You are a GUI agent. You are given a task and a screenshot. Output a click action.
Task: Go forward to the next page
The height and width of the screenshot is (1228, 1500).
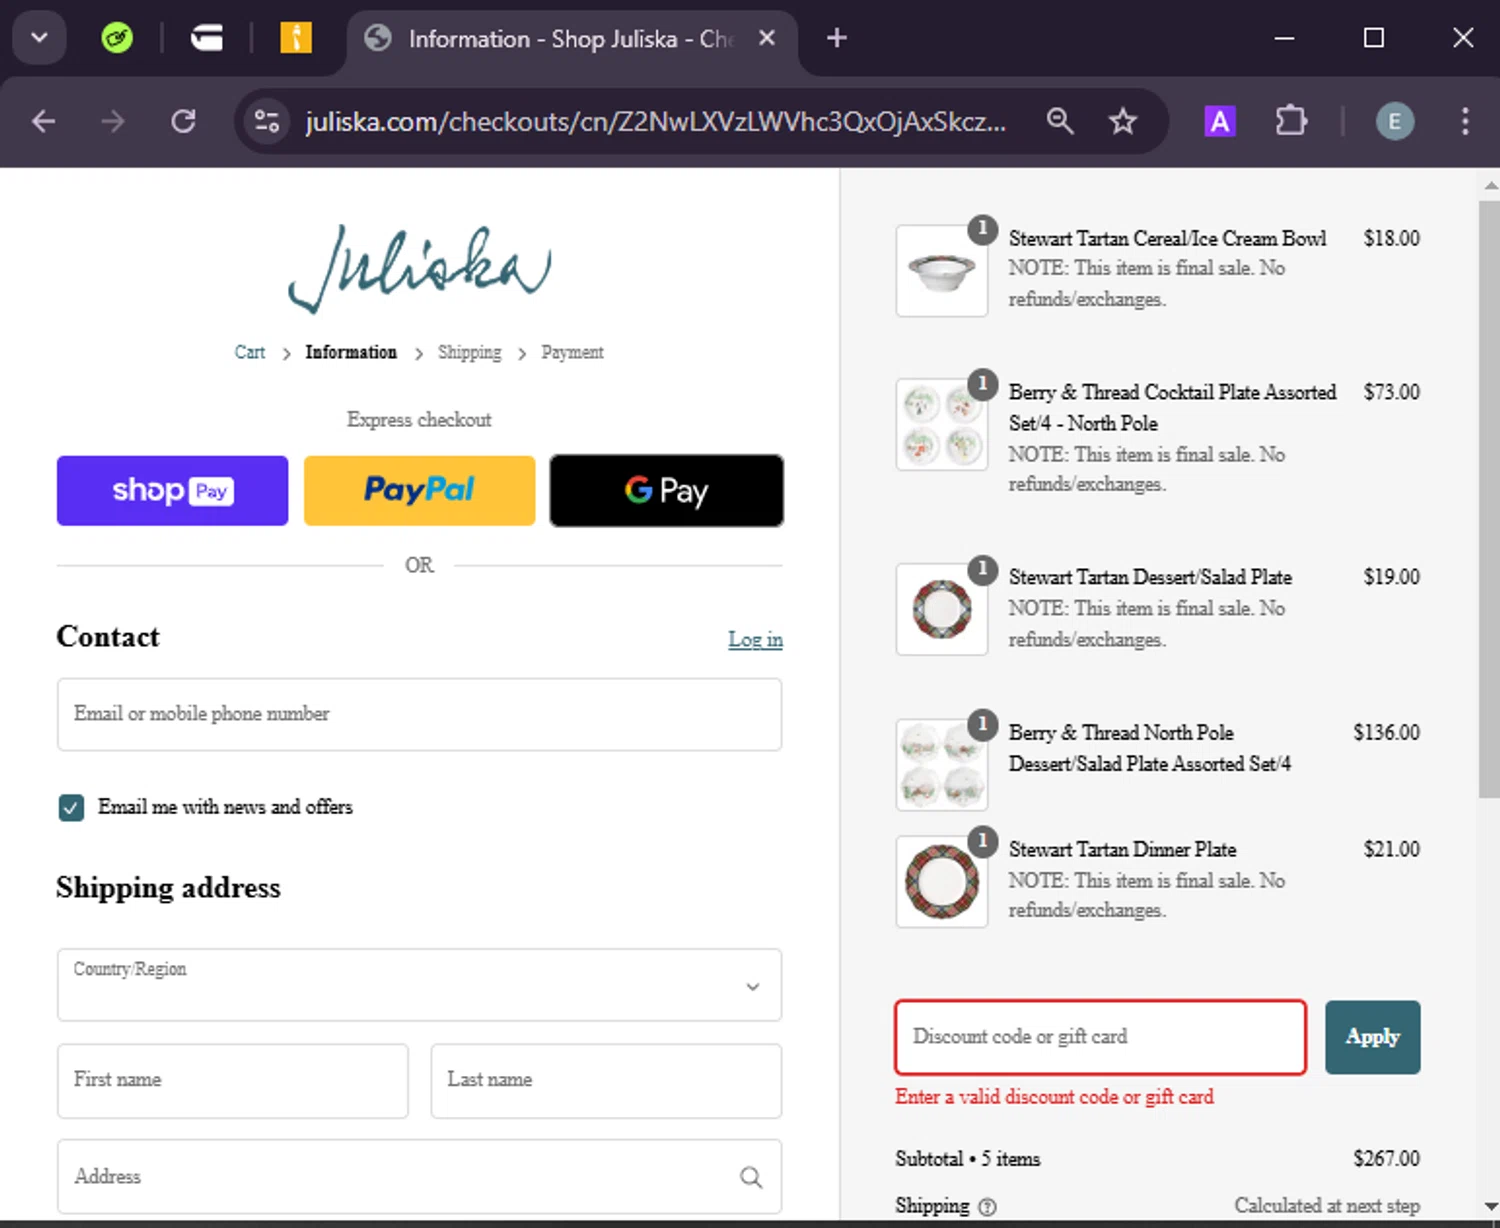tap(113, 122)
